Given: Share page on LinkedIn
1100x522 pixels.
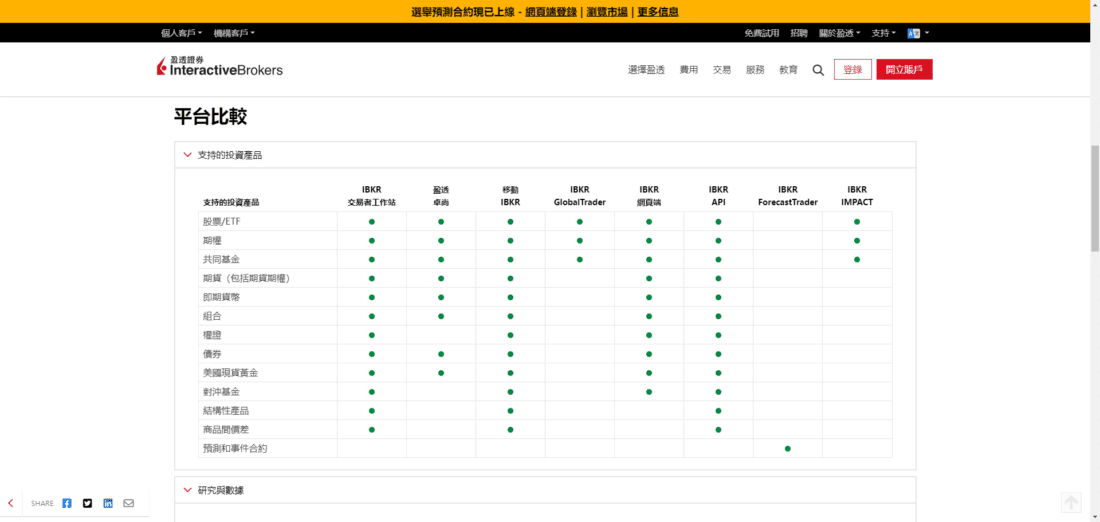Looking at the screenshot, I should pos(108,503).
